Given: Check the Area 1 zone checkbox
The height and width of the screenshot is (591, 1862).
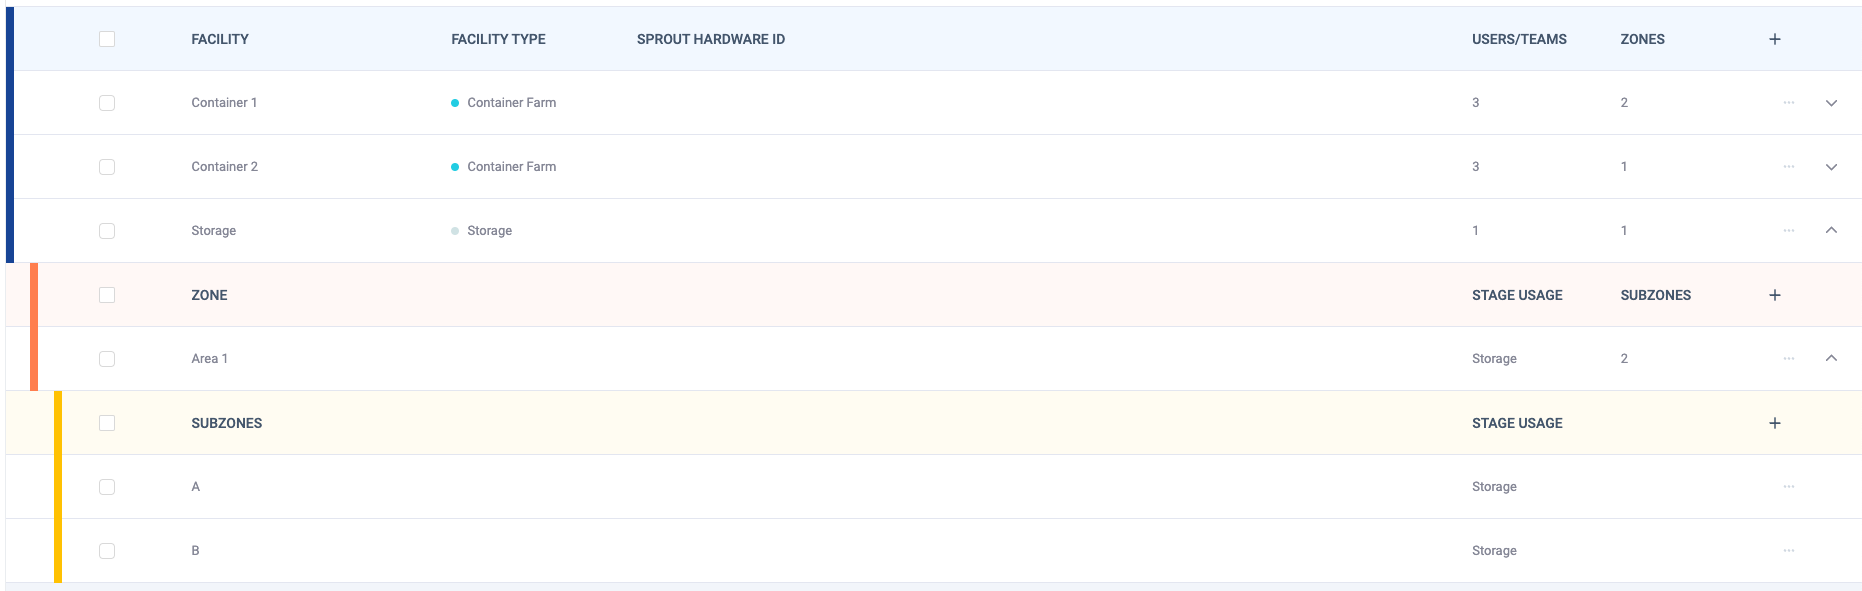Looking at the screenshot, I should tap(107, 359).
